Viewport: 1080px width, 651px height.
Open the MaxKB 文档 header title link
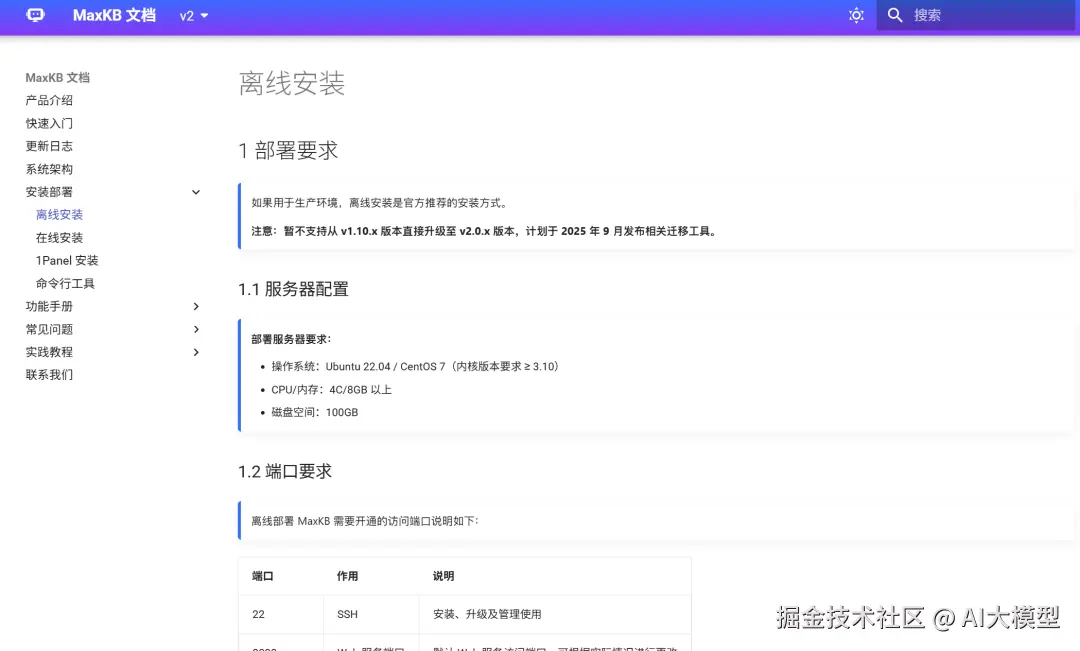(x=114, y=15)
